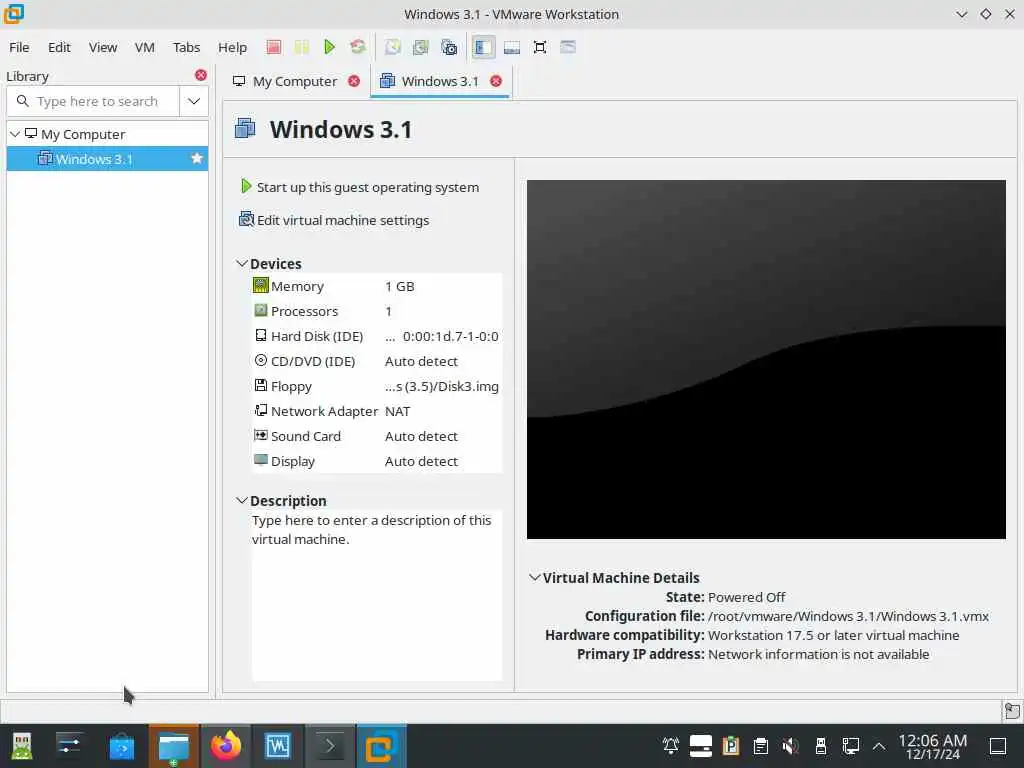The height and width of the screenshot is (768, 1024).
Task: Collapse the My Computer tree node
Action: pos(15,134)
